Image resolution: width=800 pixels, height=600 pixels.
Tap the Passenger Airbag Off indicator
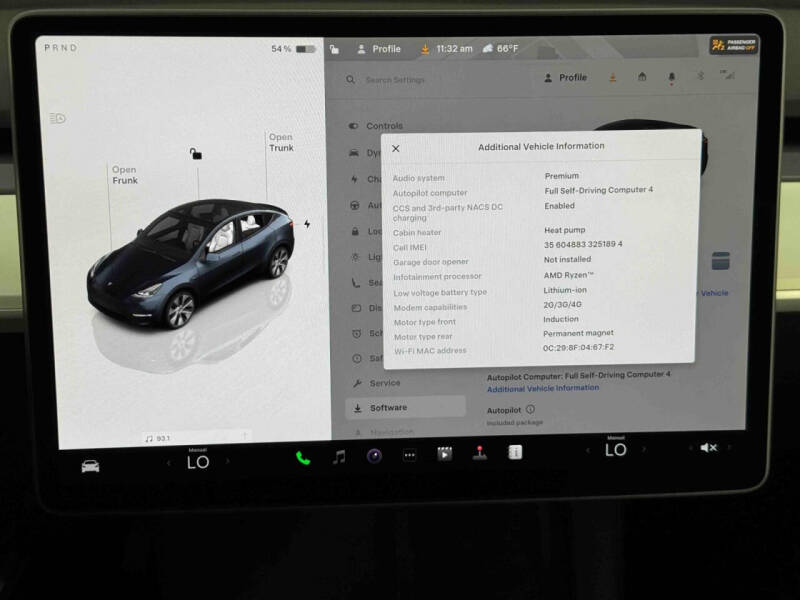(734, 45)
